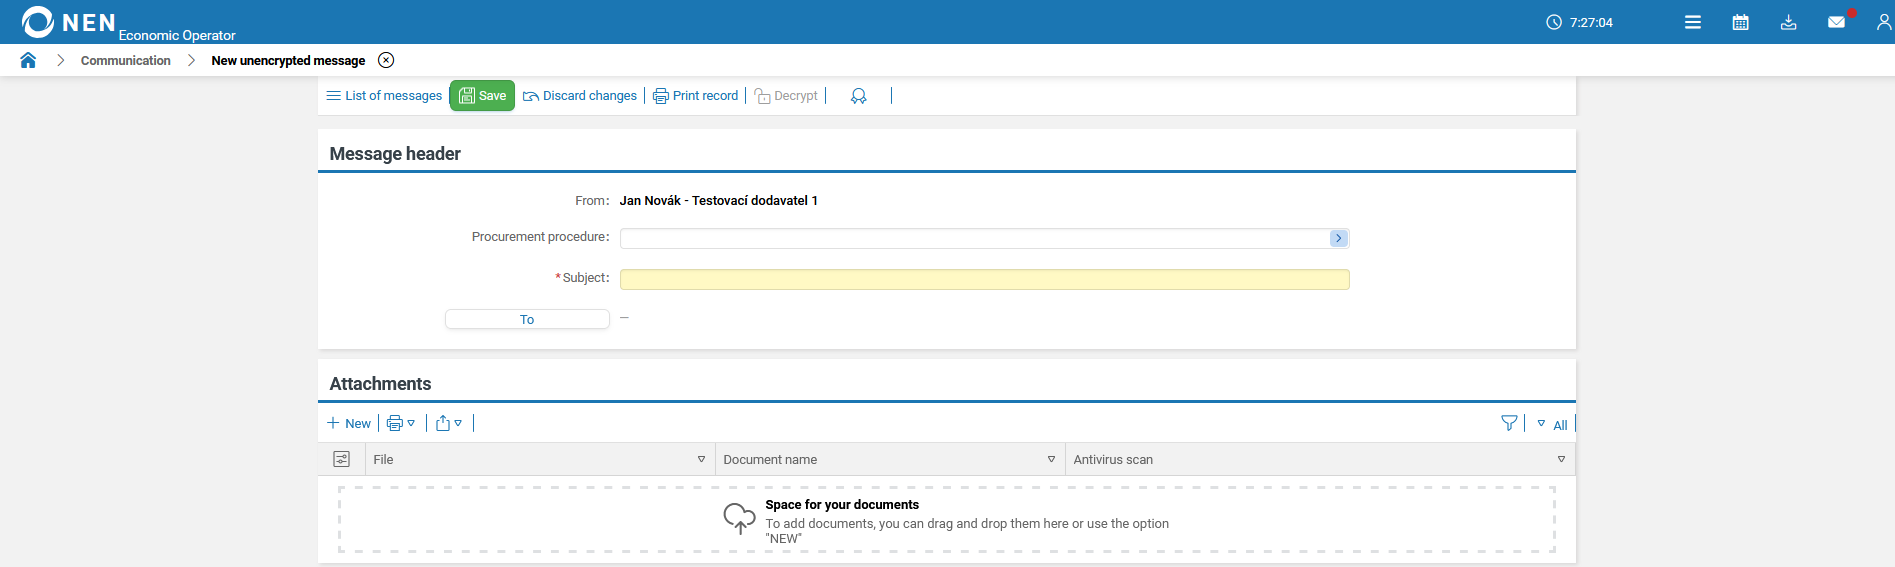Click the certificate ribbon toolbar icon
The image size is (1895, 567).
click(x=858, y=96)
